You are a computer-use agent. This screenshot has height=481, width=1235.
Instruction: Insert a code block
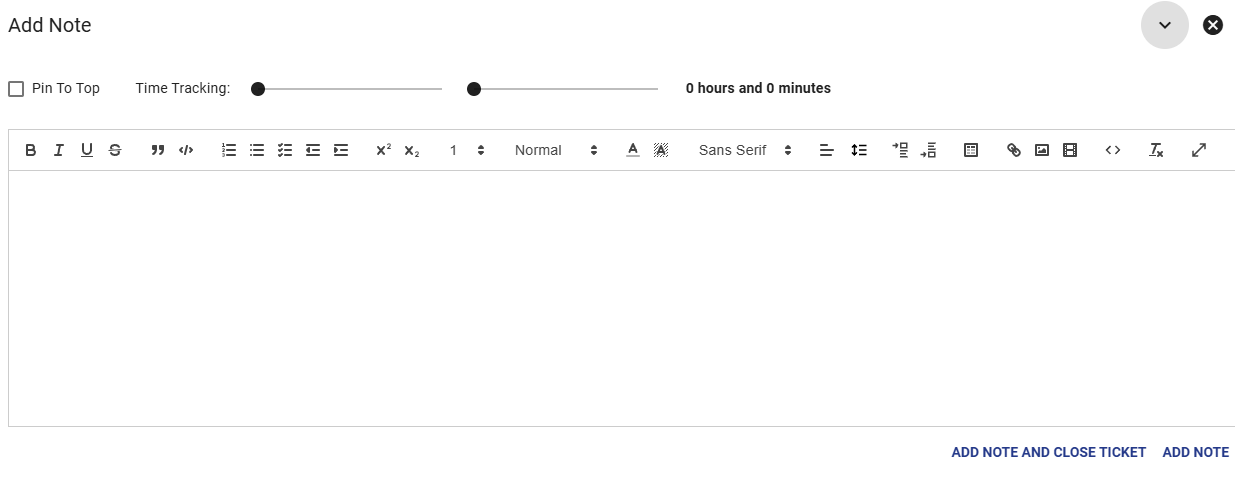[186, 150]
